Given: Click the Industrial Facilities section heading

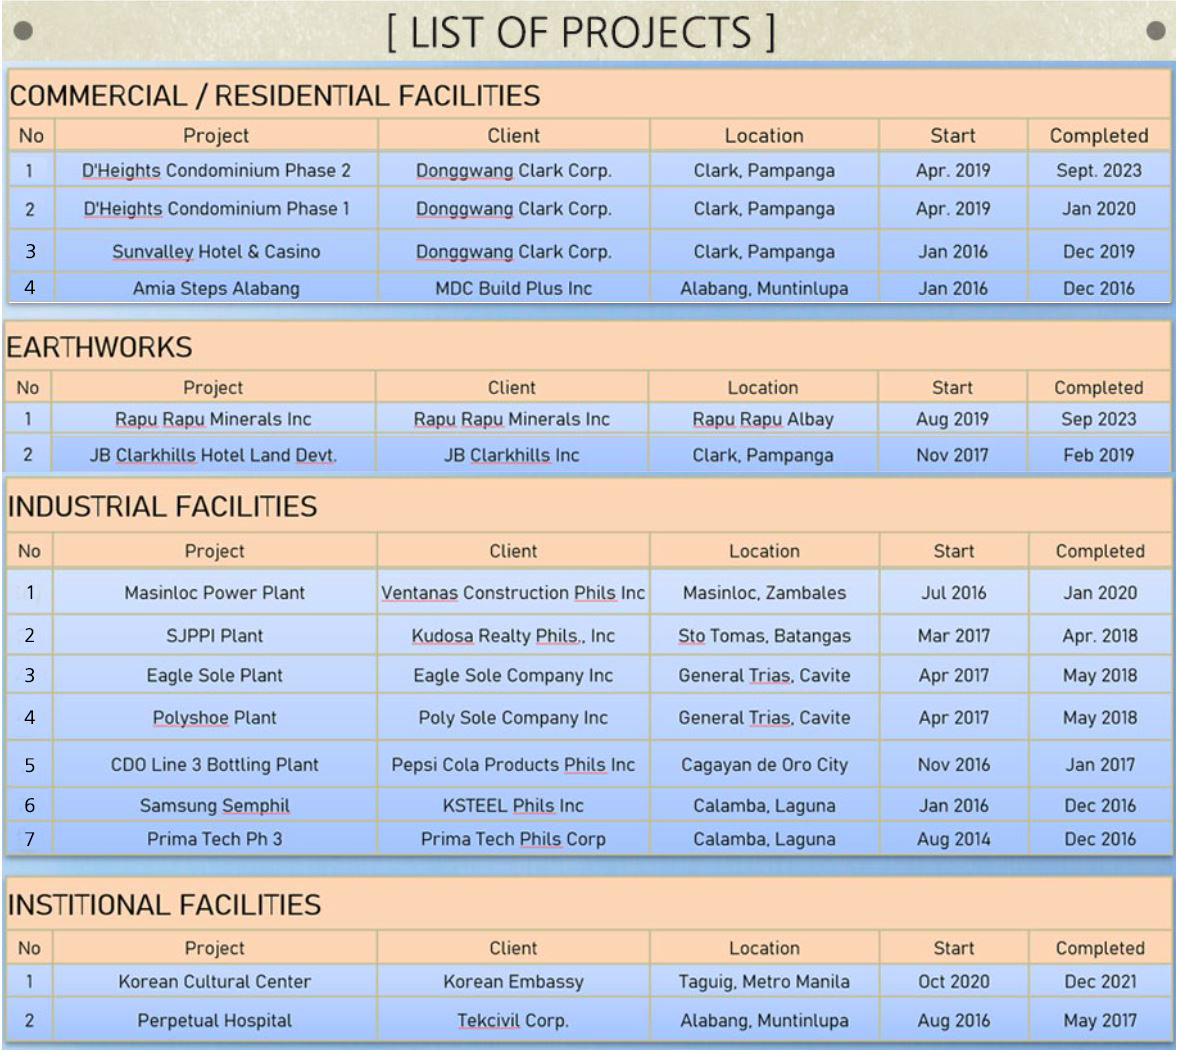Looking at the screenshot, I should coord(162,507).
